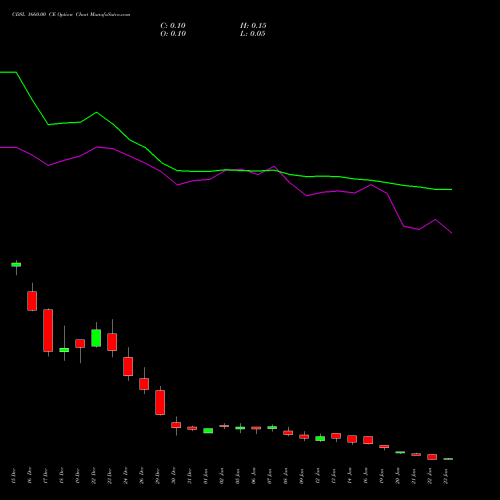Click the "17 Dec" date axis label
This screenshot has width=500, height=500.
click(x=45, y=476)
